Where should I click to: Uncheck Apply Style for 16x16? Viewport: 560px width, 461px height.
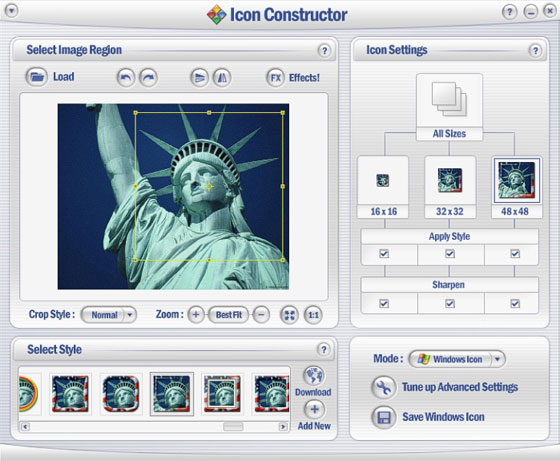[x=384, y=254]
